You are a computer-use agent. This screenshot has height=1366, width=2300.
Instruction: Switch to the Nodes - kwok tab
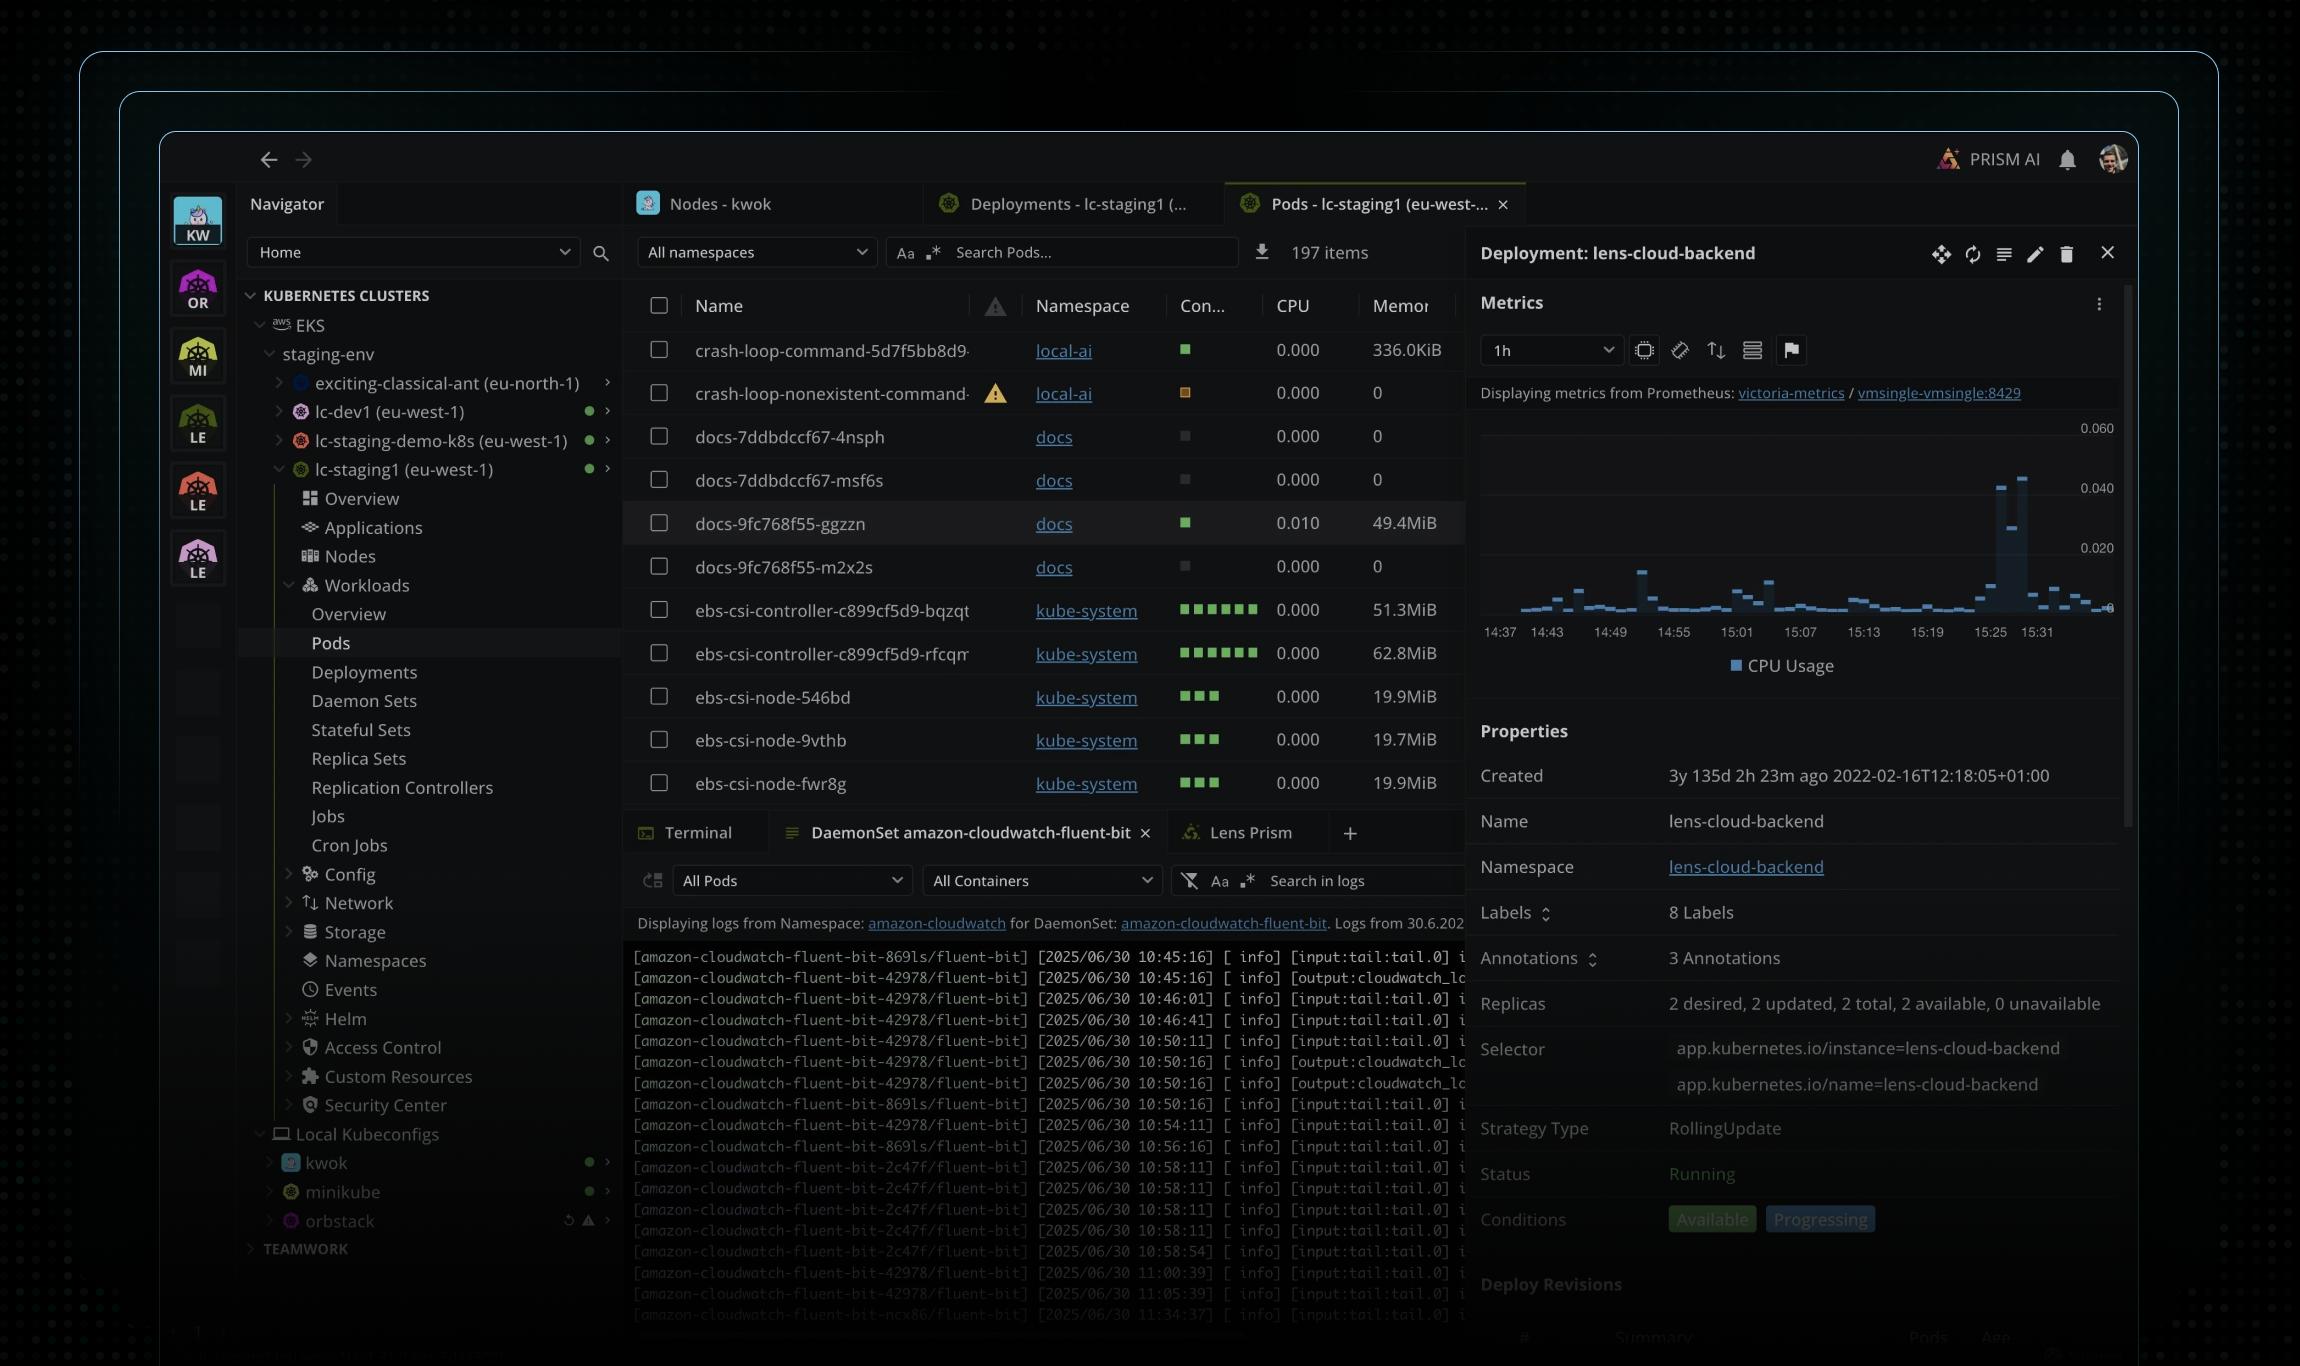pyautogui.click(x=771, y=204)
